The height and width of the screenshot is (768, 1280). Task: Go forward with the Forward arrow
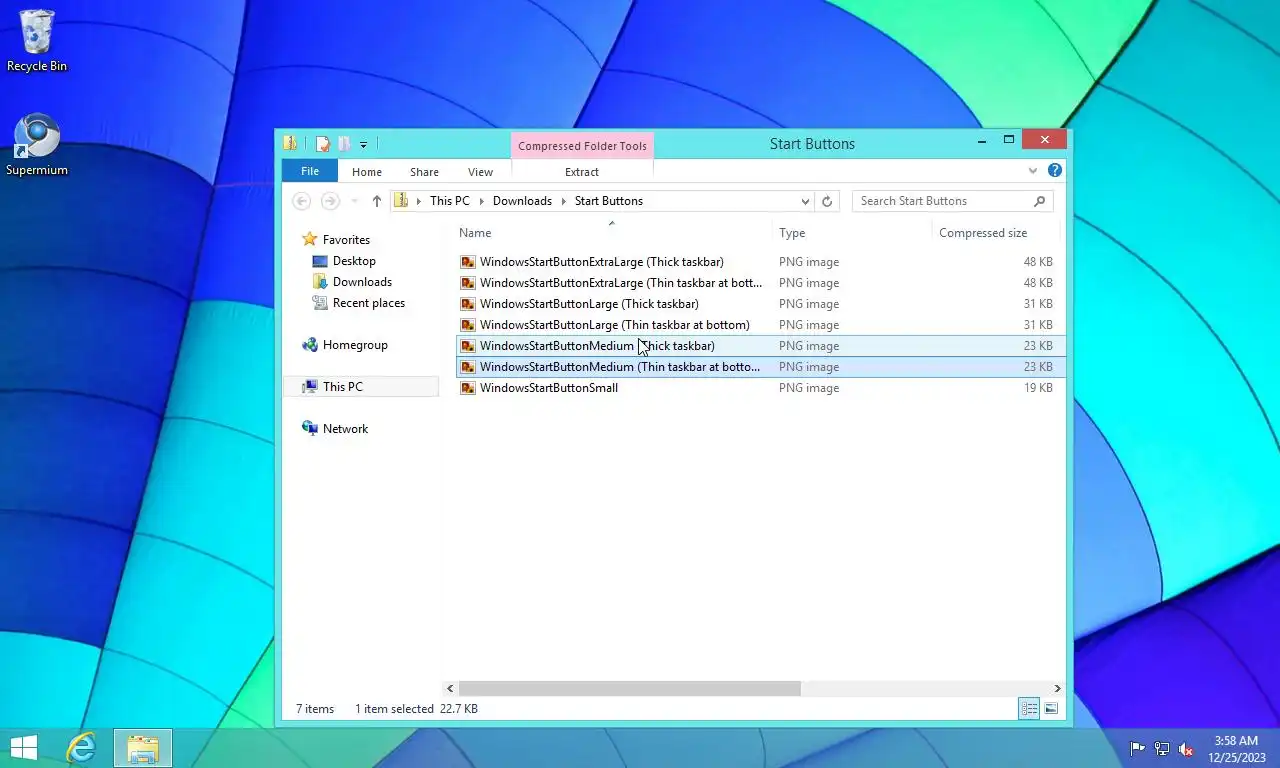330,201
